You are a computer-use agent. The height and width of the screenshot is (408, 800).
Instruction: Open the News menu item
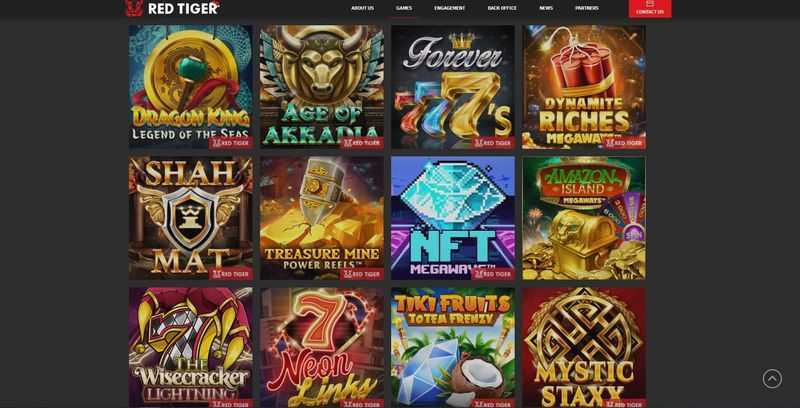point(546,8)
